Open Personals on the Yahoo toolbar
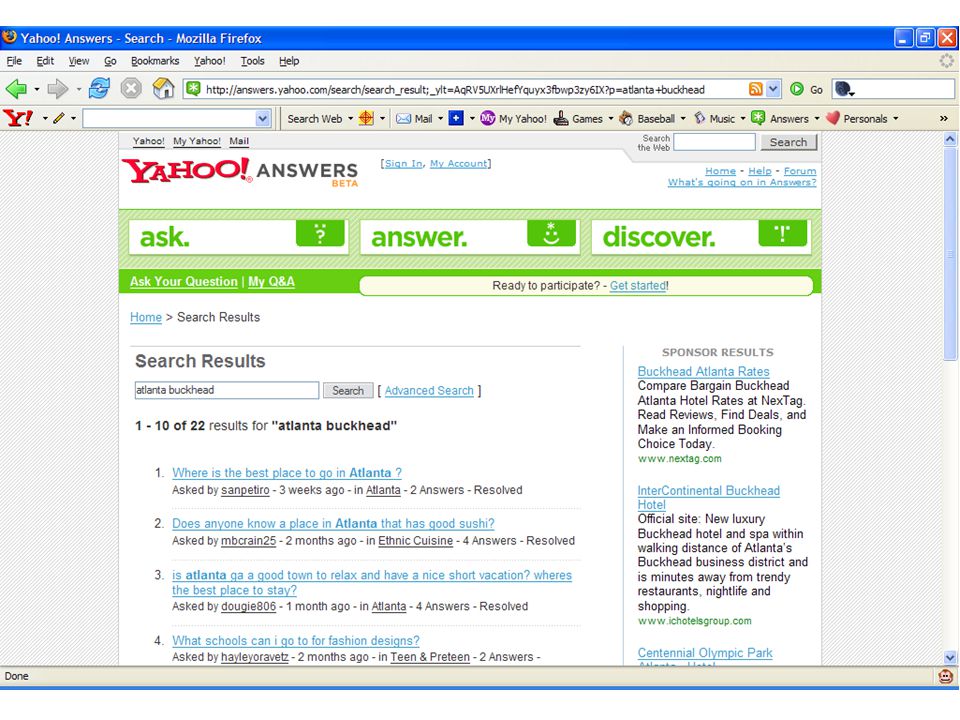Viewport: 960px width, 720px height. click(857, 119)
